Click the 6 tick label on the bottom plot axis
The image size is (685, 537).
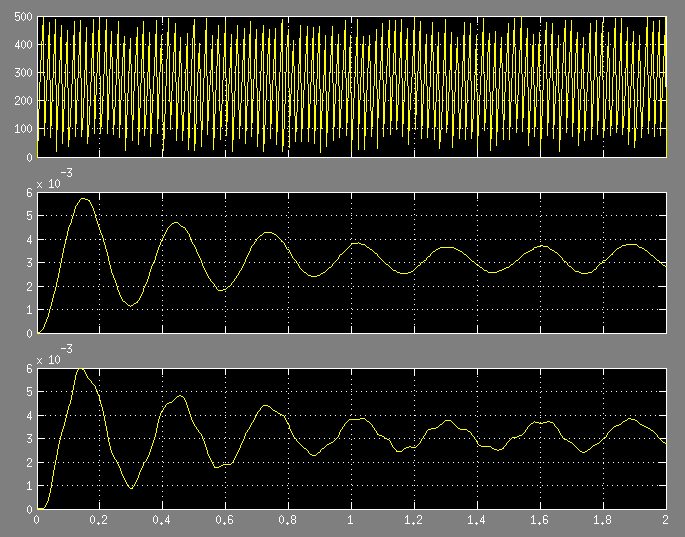pyautogui.click(x=29, y=369)
